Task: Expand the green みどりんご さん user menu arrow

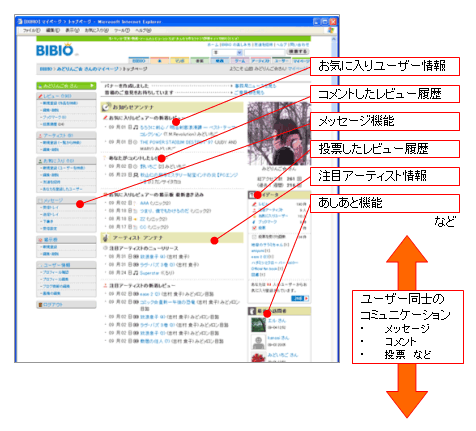Action: 92,86
